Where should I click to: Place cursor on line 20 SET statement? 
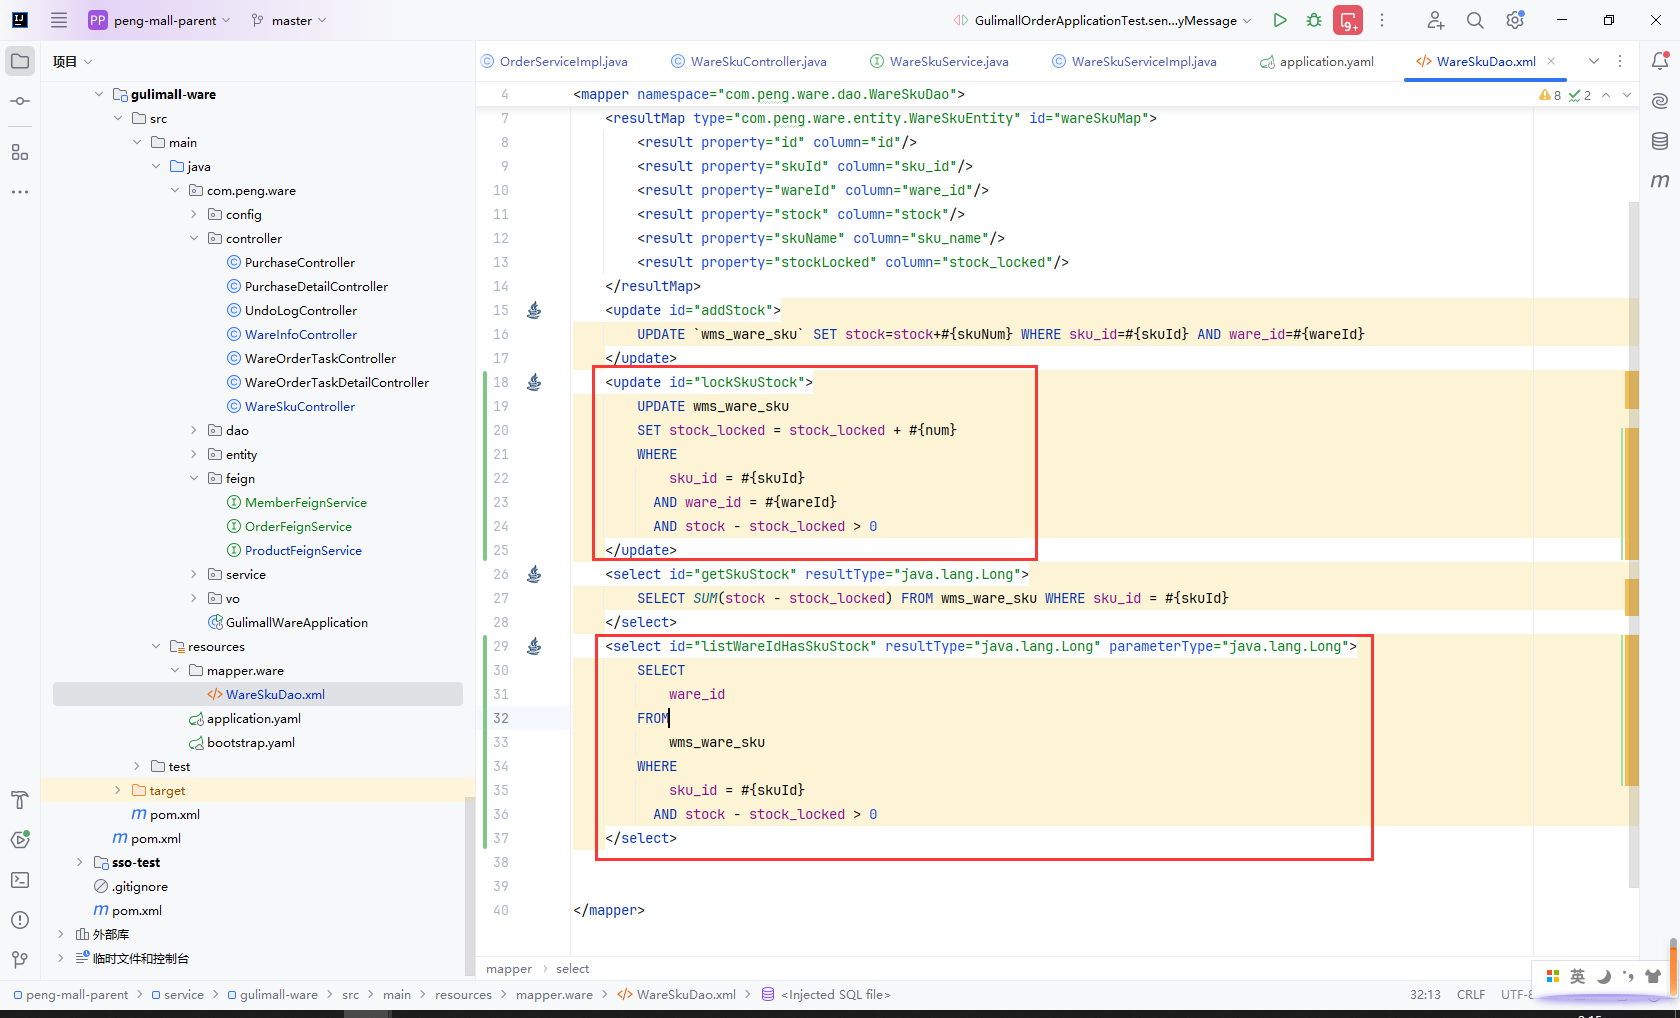pyautogui.click(x=796, y=430)
